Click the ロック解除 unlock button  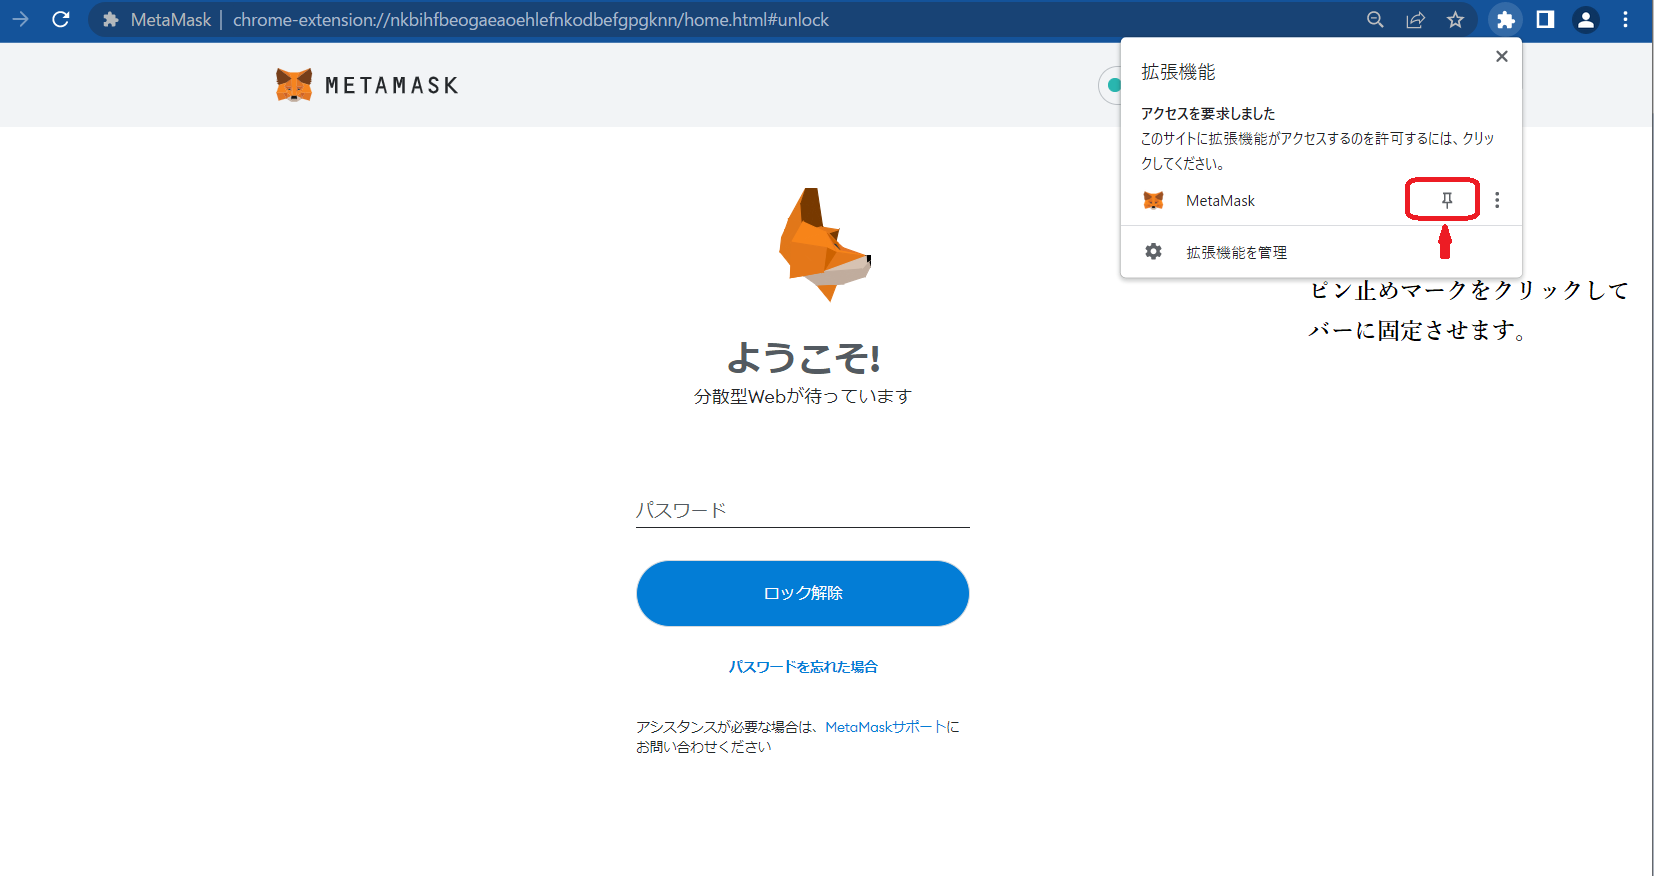[x=803, y=593]
